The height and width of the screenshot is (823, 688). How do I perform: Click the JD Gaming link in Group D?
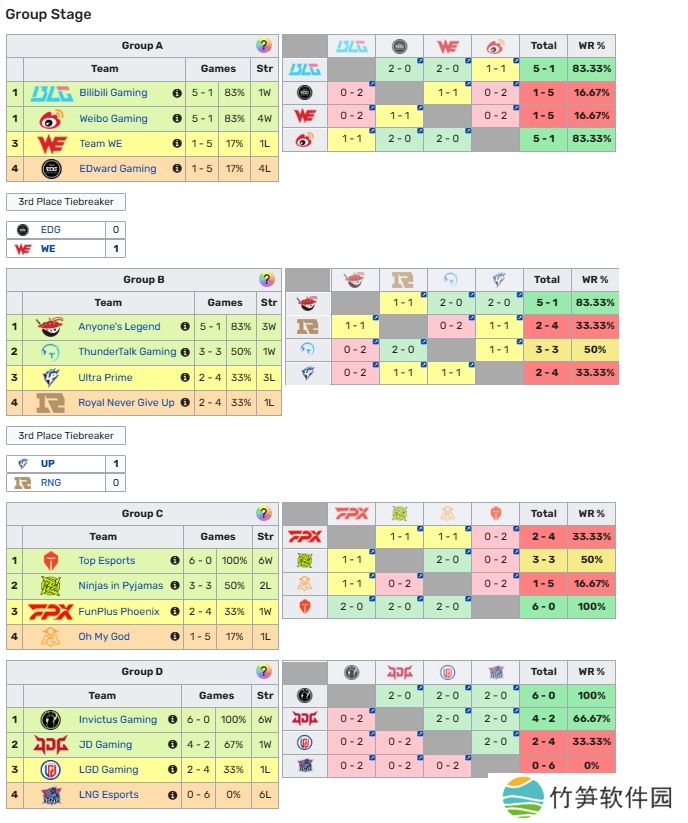pos(105,745)
